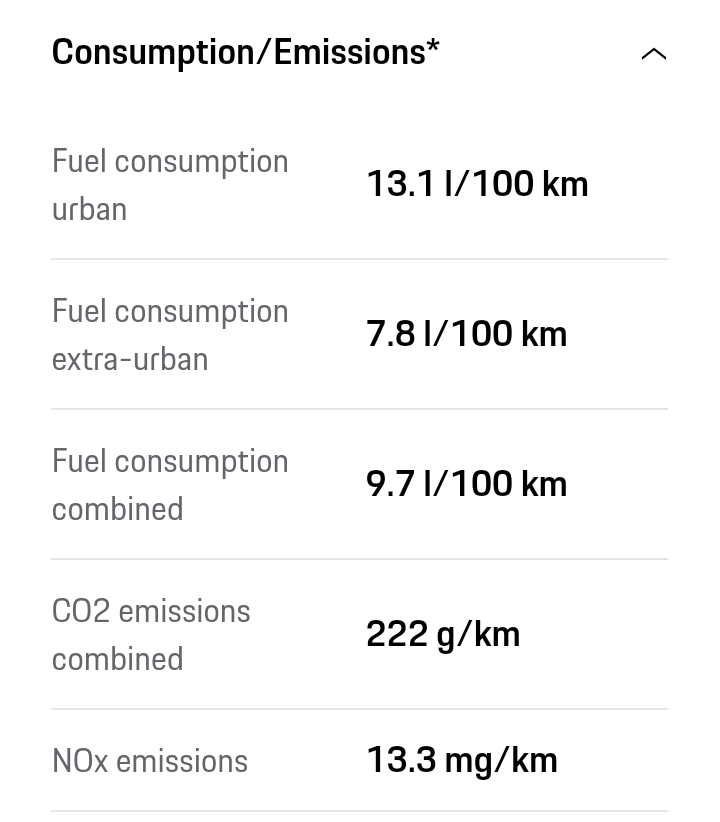Click the asterisk footnote marker in heading
This screenshot has height=822, width=720.
[x=433, y=47]
